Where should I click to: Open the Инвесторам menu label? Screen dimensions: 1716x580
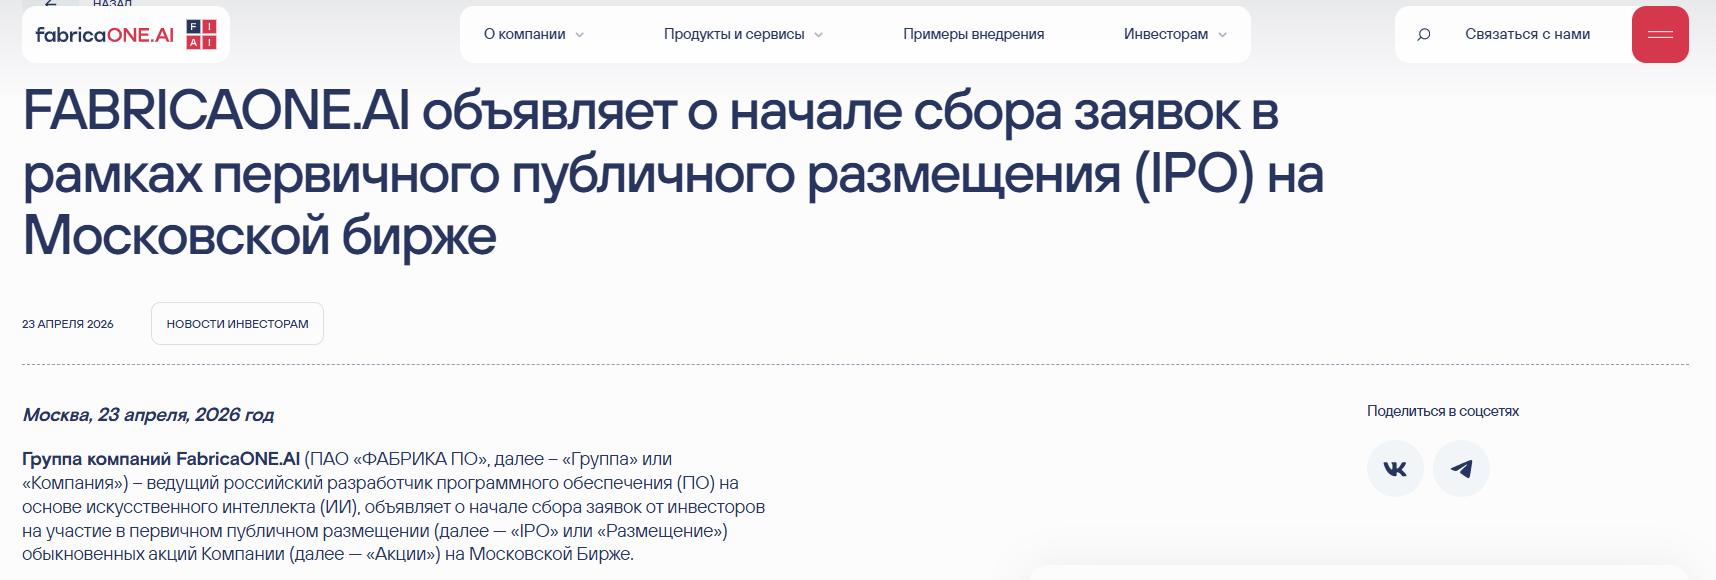(1165, 35)
